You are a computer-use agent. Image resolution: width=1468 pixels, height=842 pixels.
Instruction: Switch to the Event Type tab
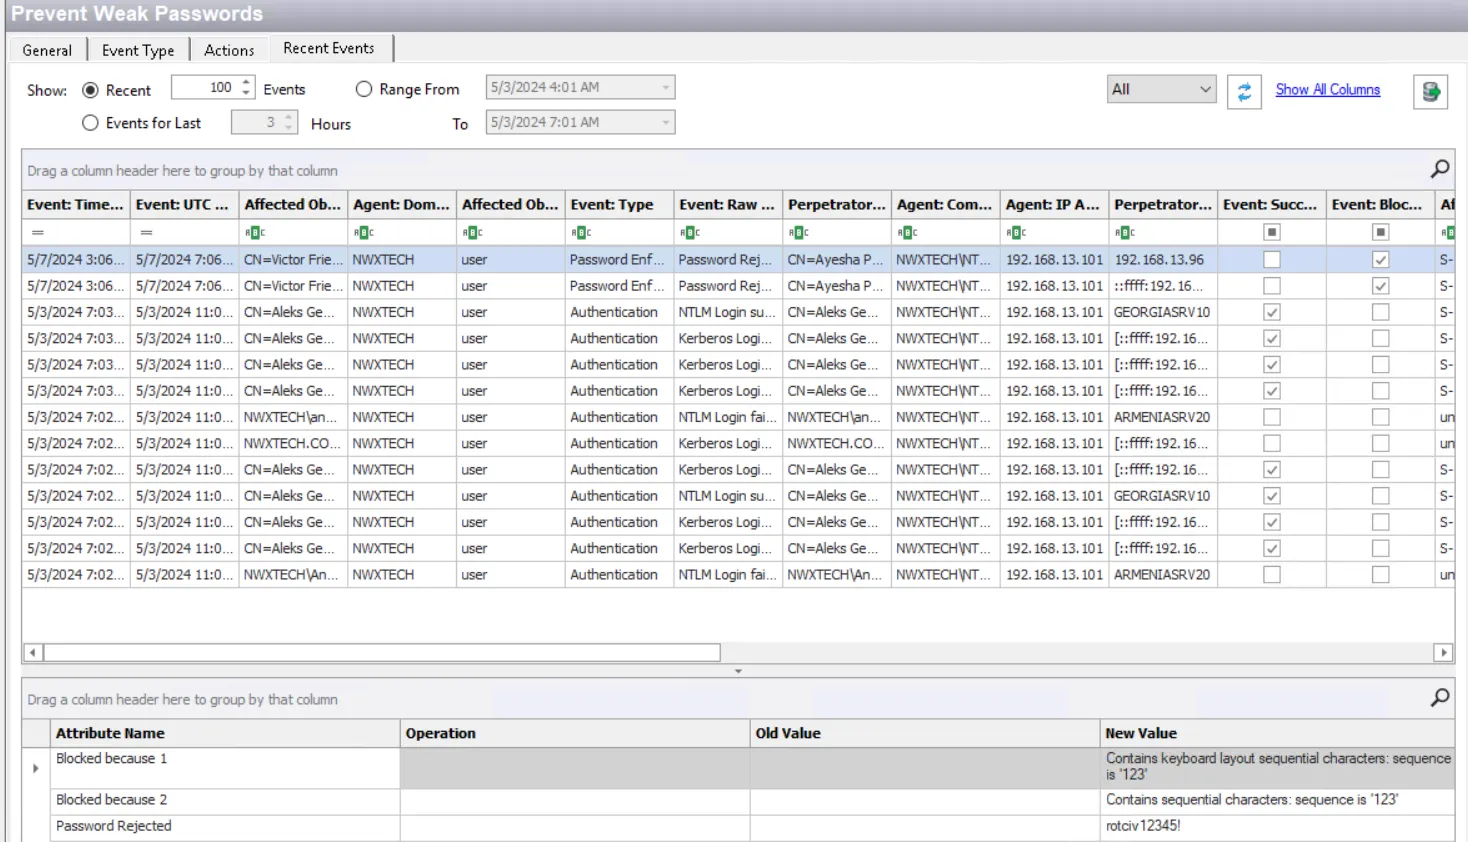[x=138, y=50]
